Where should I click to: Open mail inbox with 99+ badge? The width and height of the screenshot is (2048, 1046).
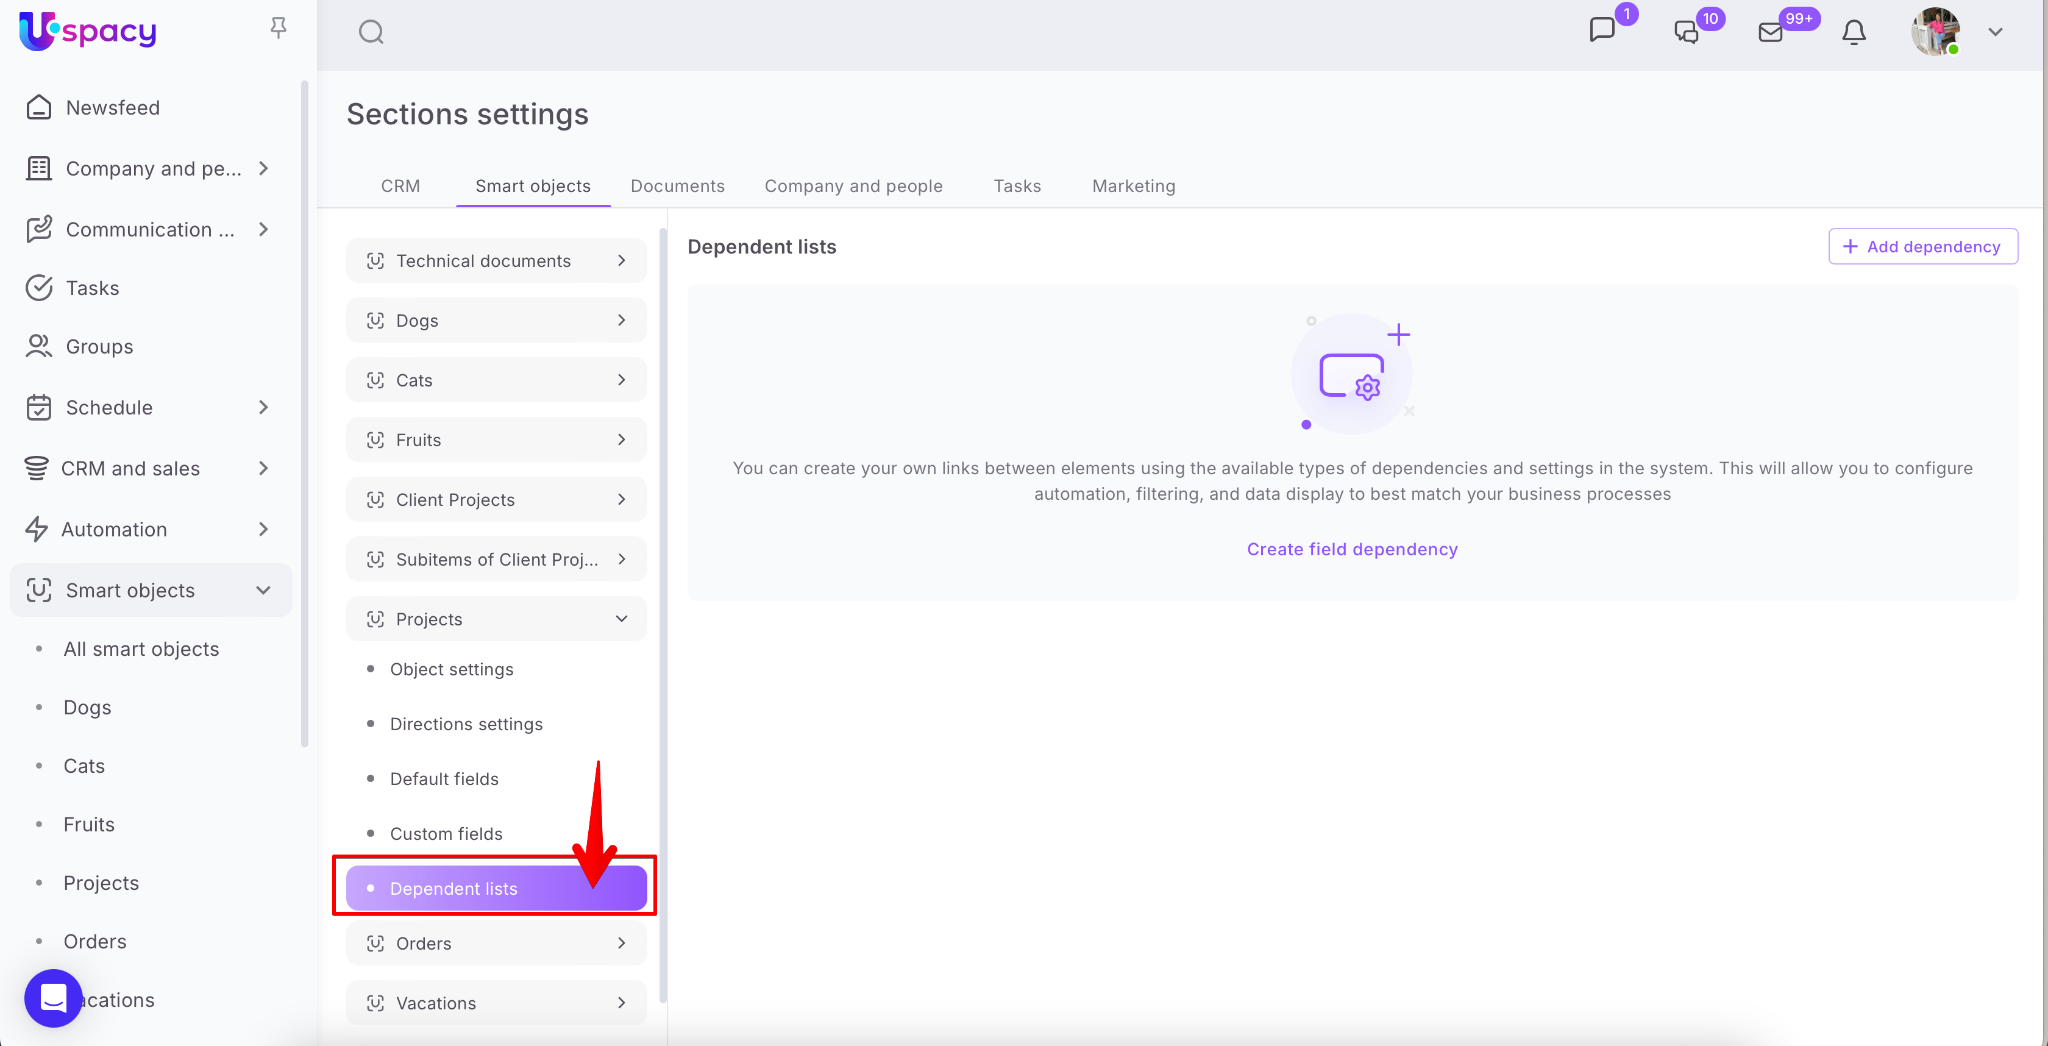1771,32
